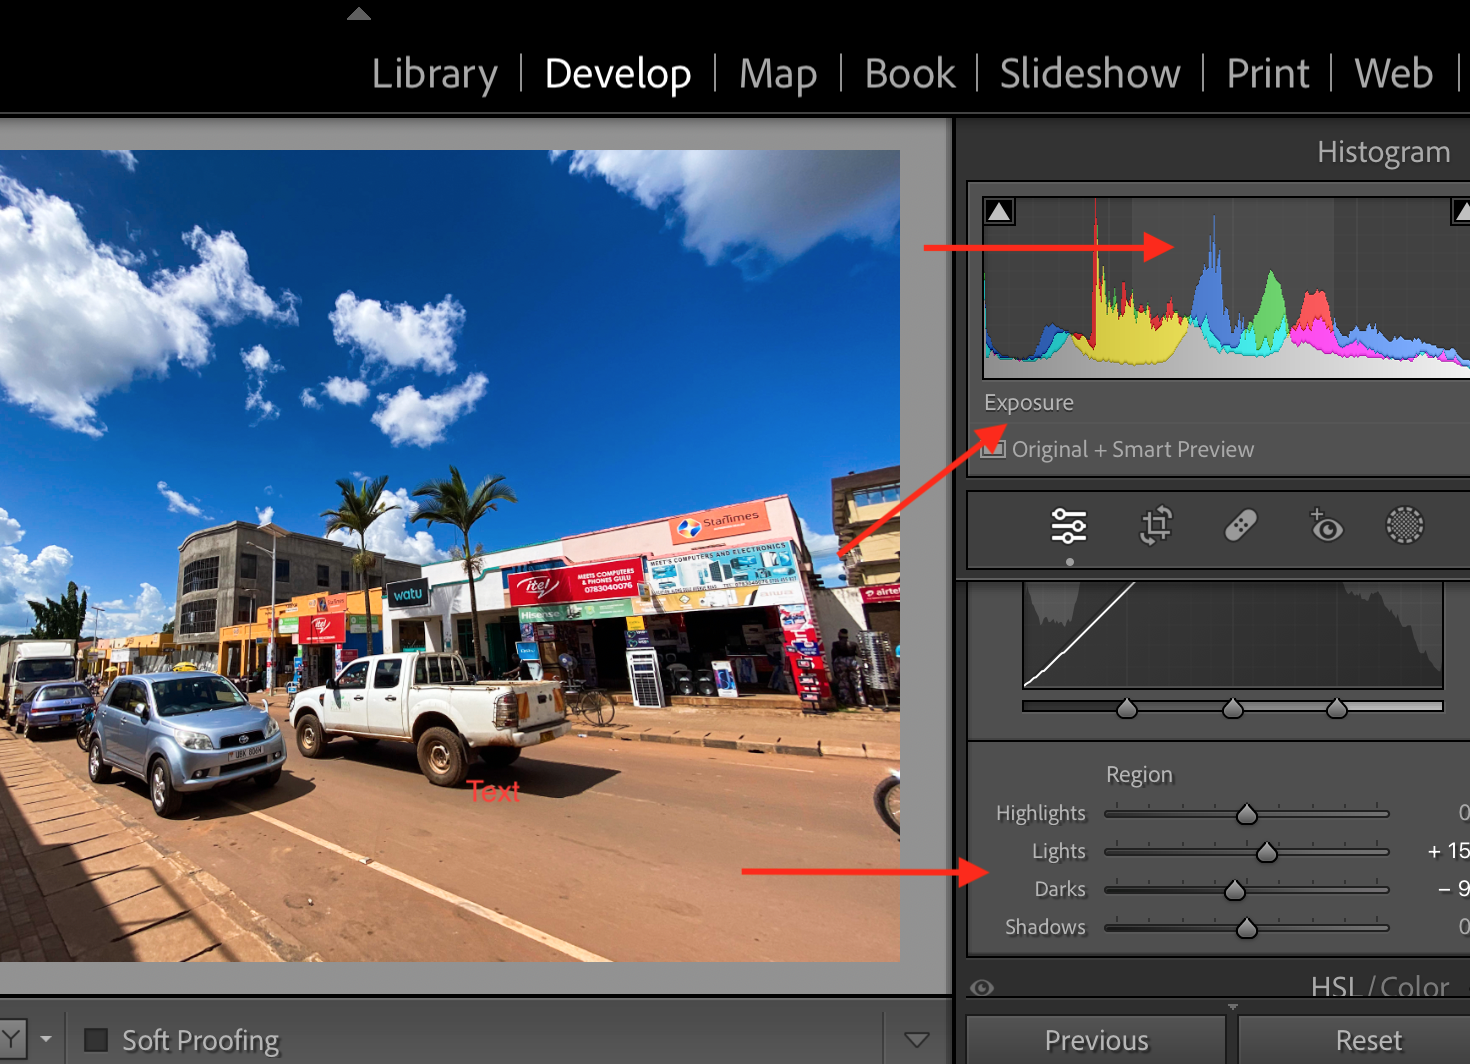Open the Slideshow module
This screenshot has height=1064, width=1470.
pyautogui.click(x=1089, y=73)
